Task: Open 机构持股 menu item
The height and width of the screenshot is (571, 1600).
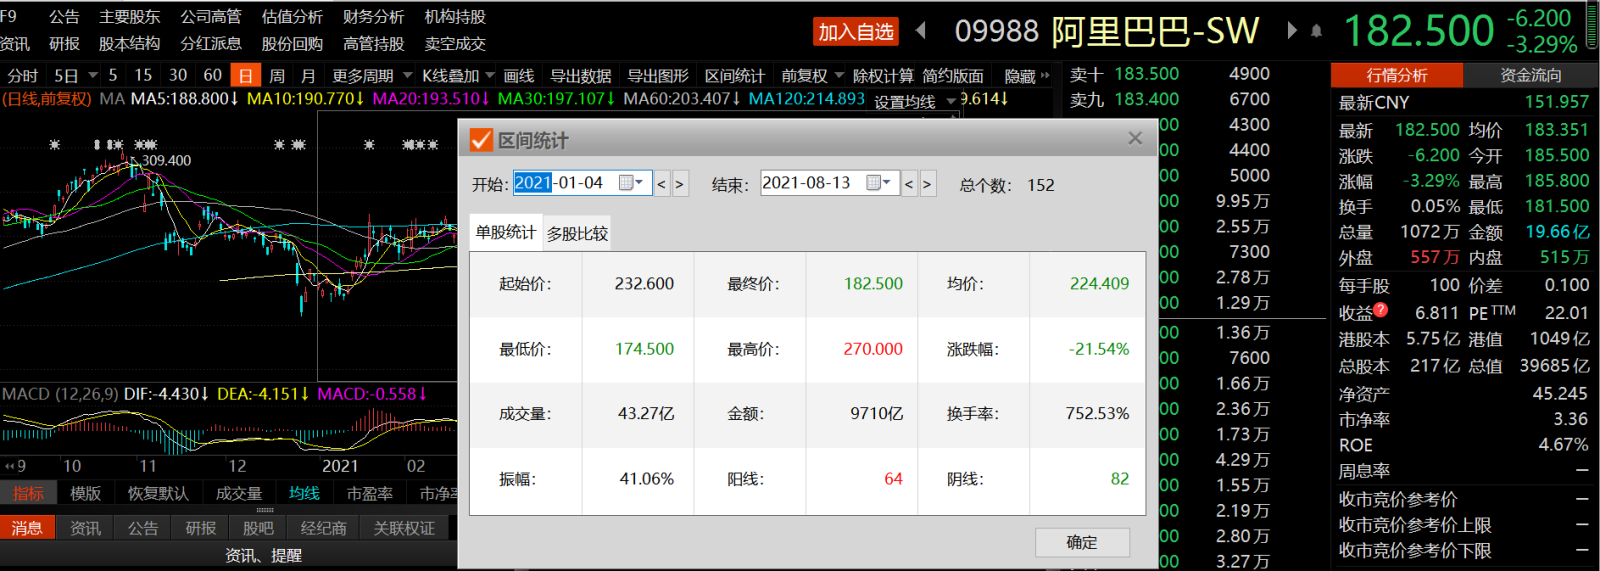Action: [x=455, y=17]
